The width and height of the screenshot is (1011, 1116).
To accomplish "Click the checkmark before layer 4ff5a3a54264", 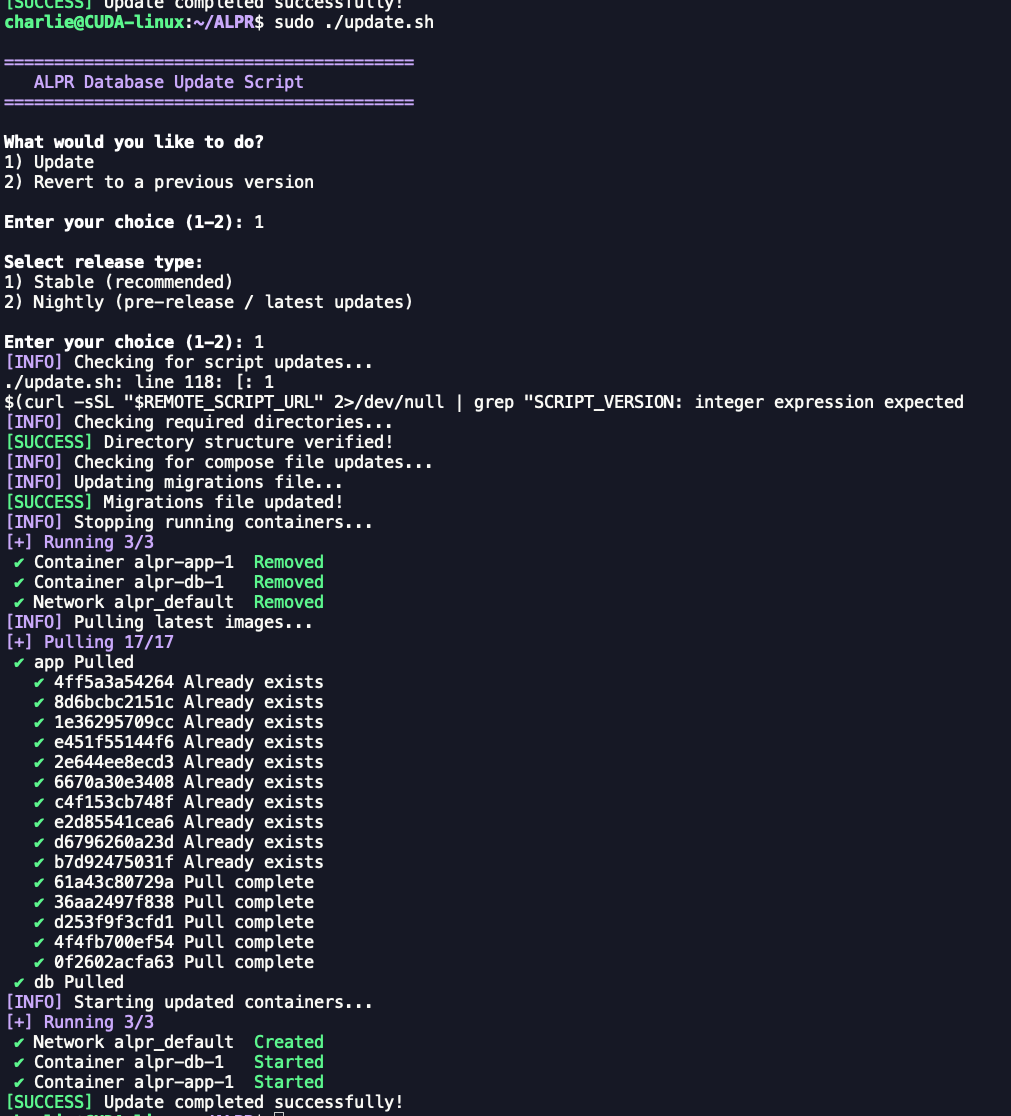I will [x=39, y=682].
